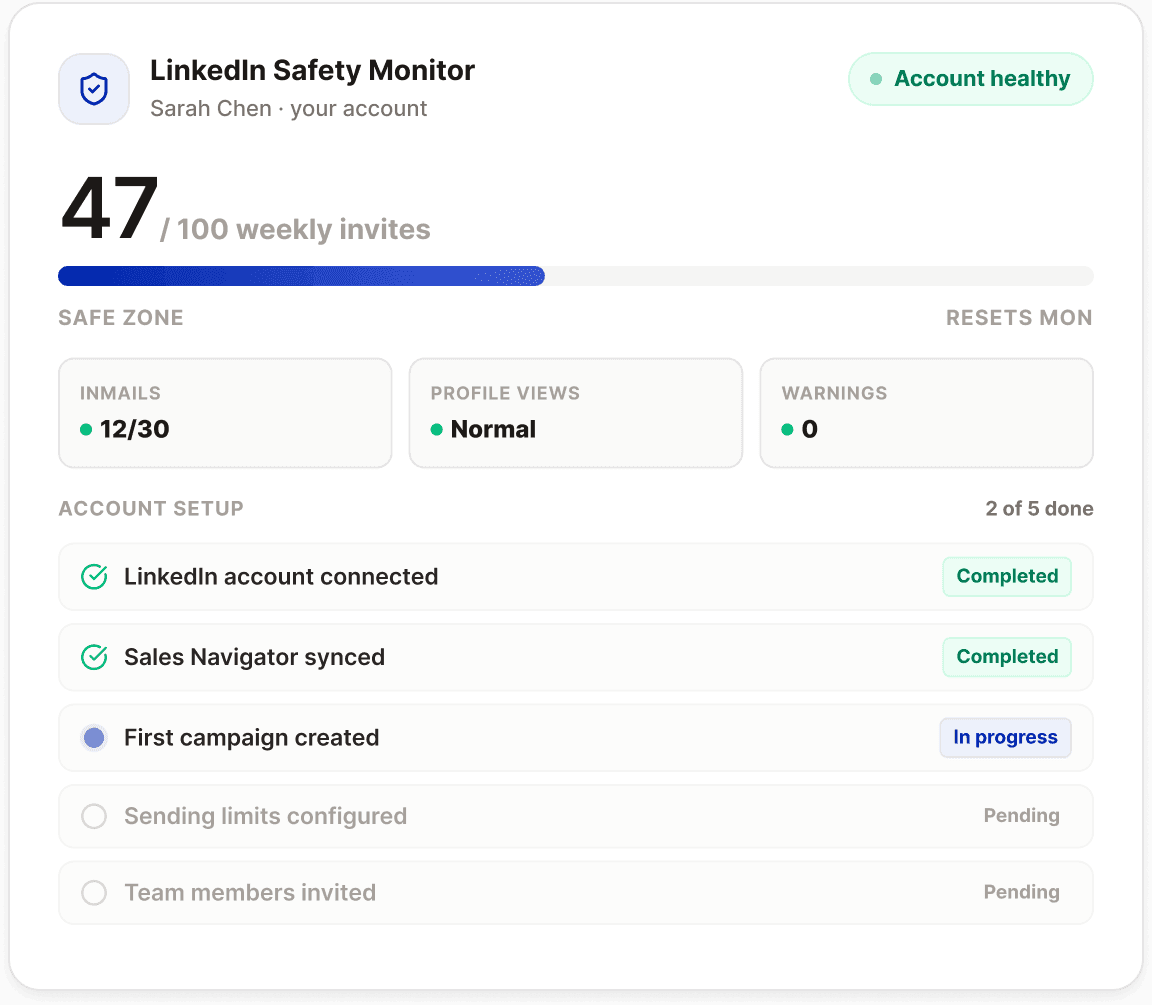Select the empty circle beside Team members invited
Image resolution: width=1152 pixels, height=1005 pixels.
(94, 893)
